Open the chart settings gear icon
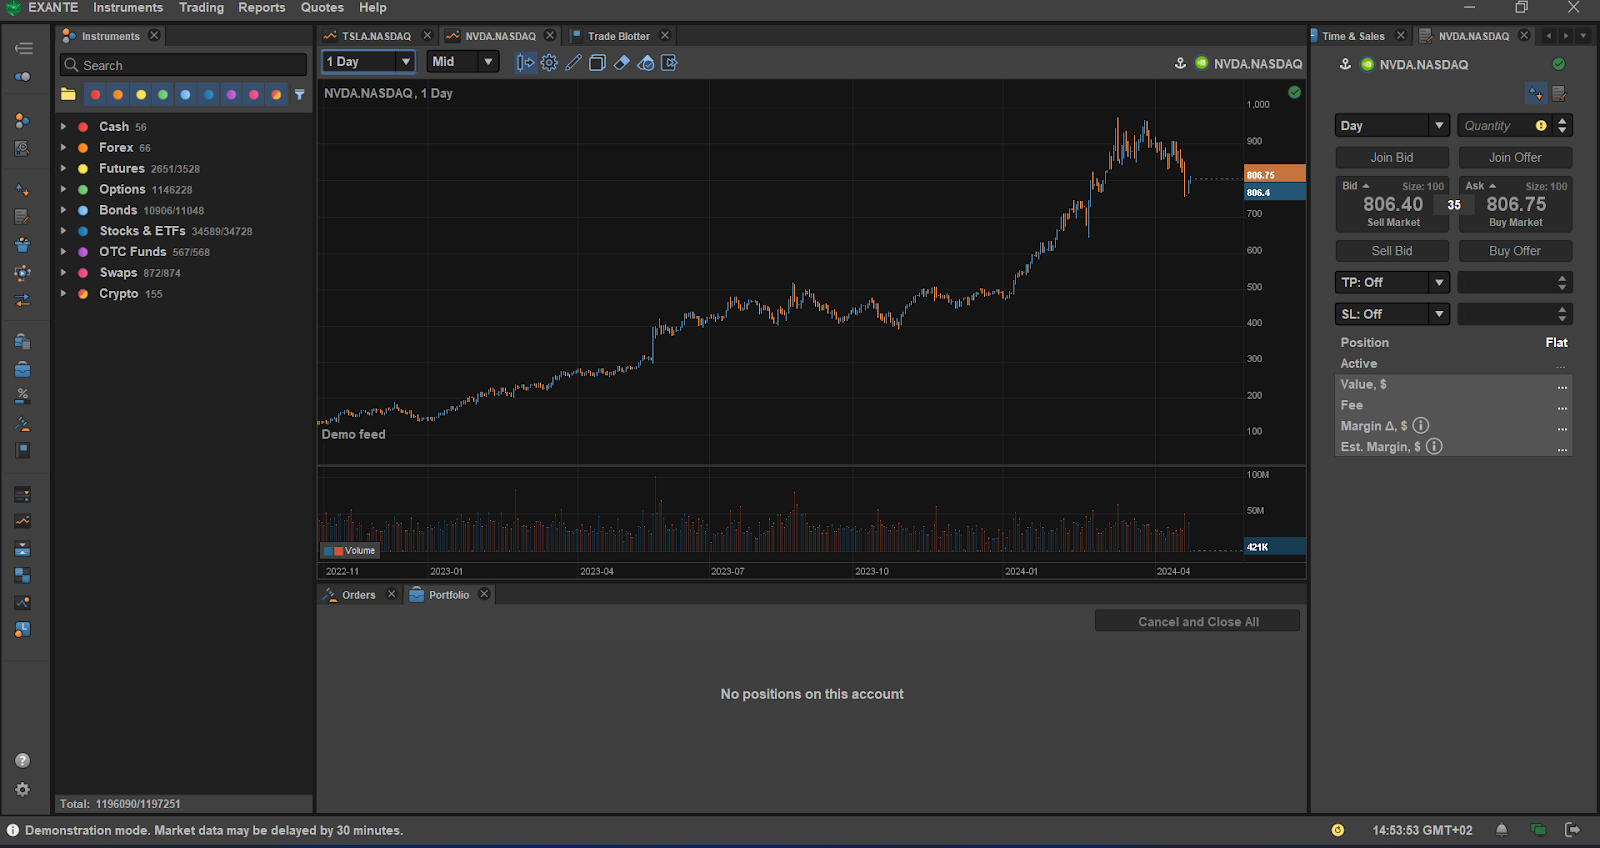This screenshot has height=848, width=1600. click(549, 62)
